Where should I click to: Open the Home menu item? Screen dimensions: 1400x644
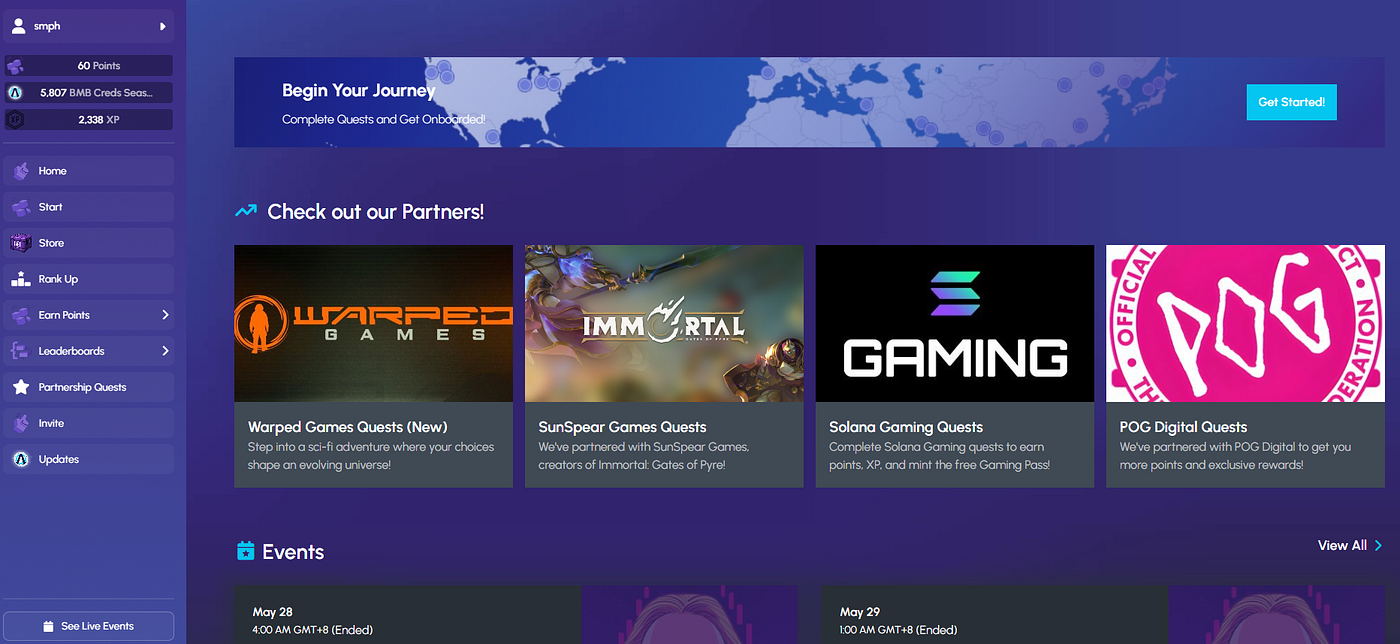(88, 171)
